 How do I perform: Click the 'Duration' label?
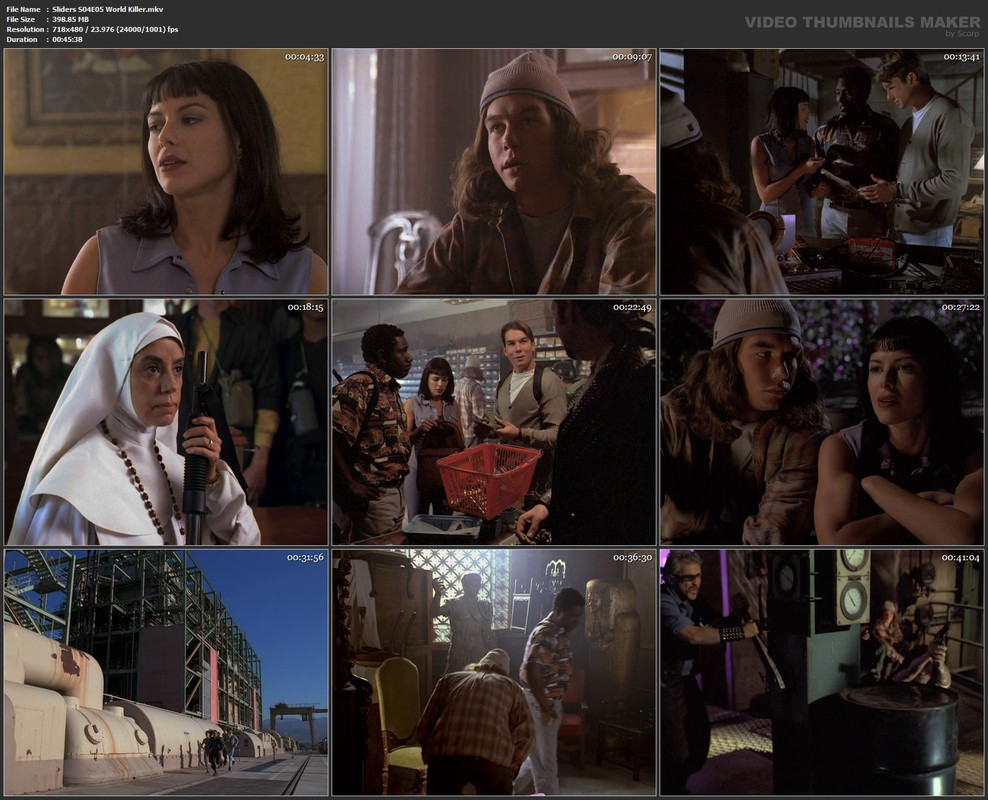(x=22, y=40)
